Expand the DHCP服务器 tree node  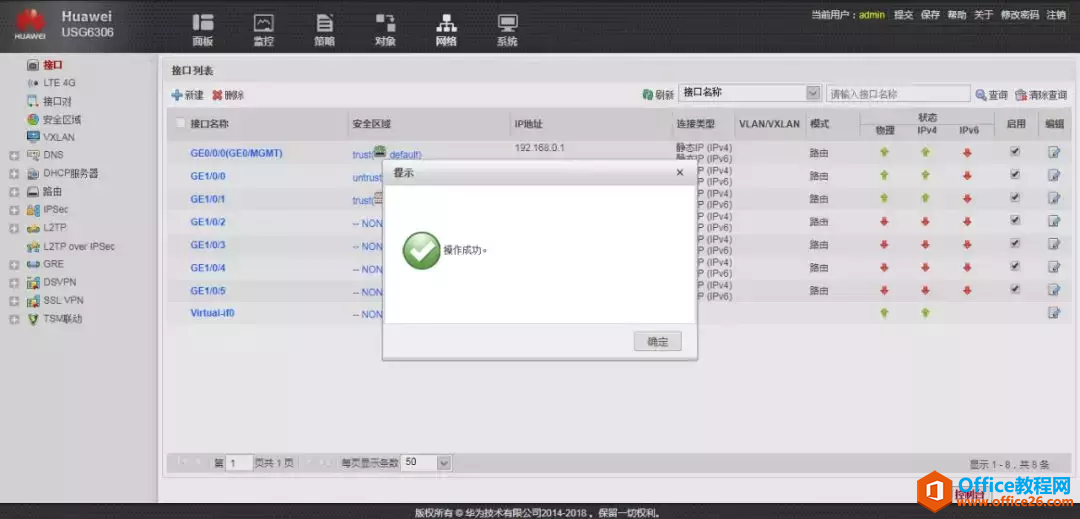[x=14, y=174]
